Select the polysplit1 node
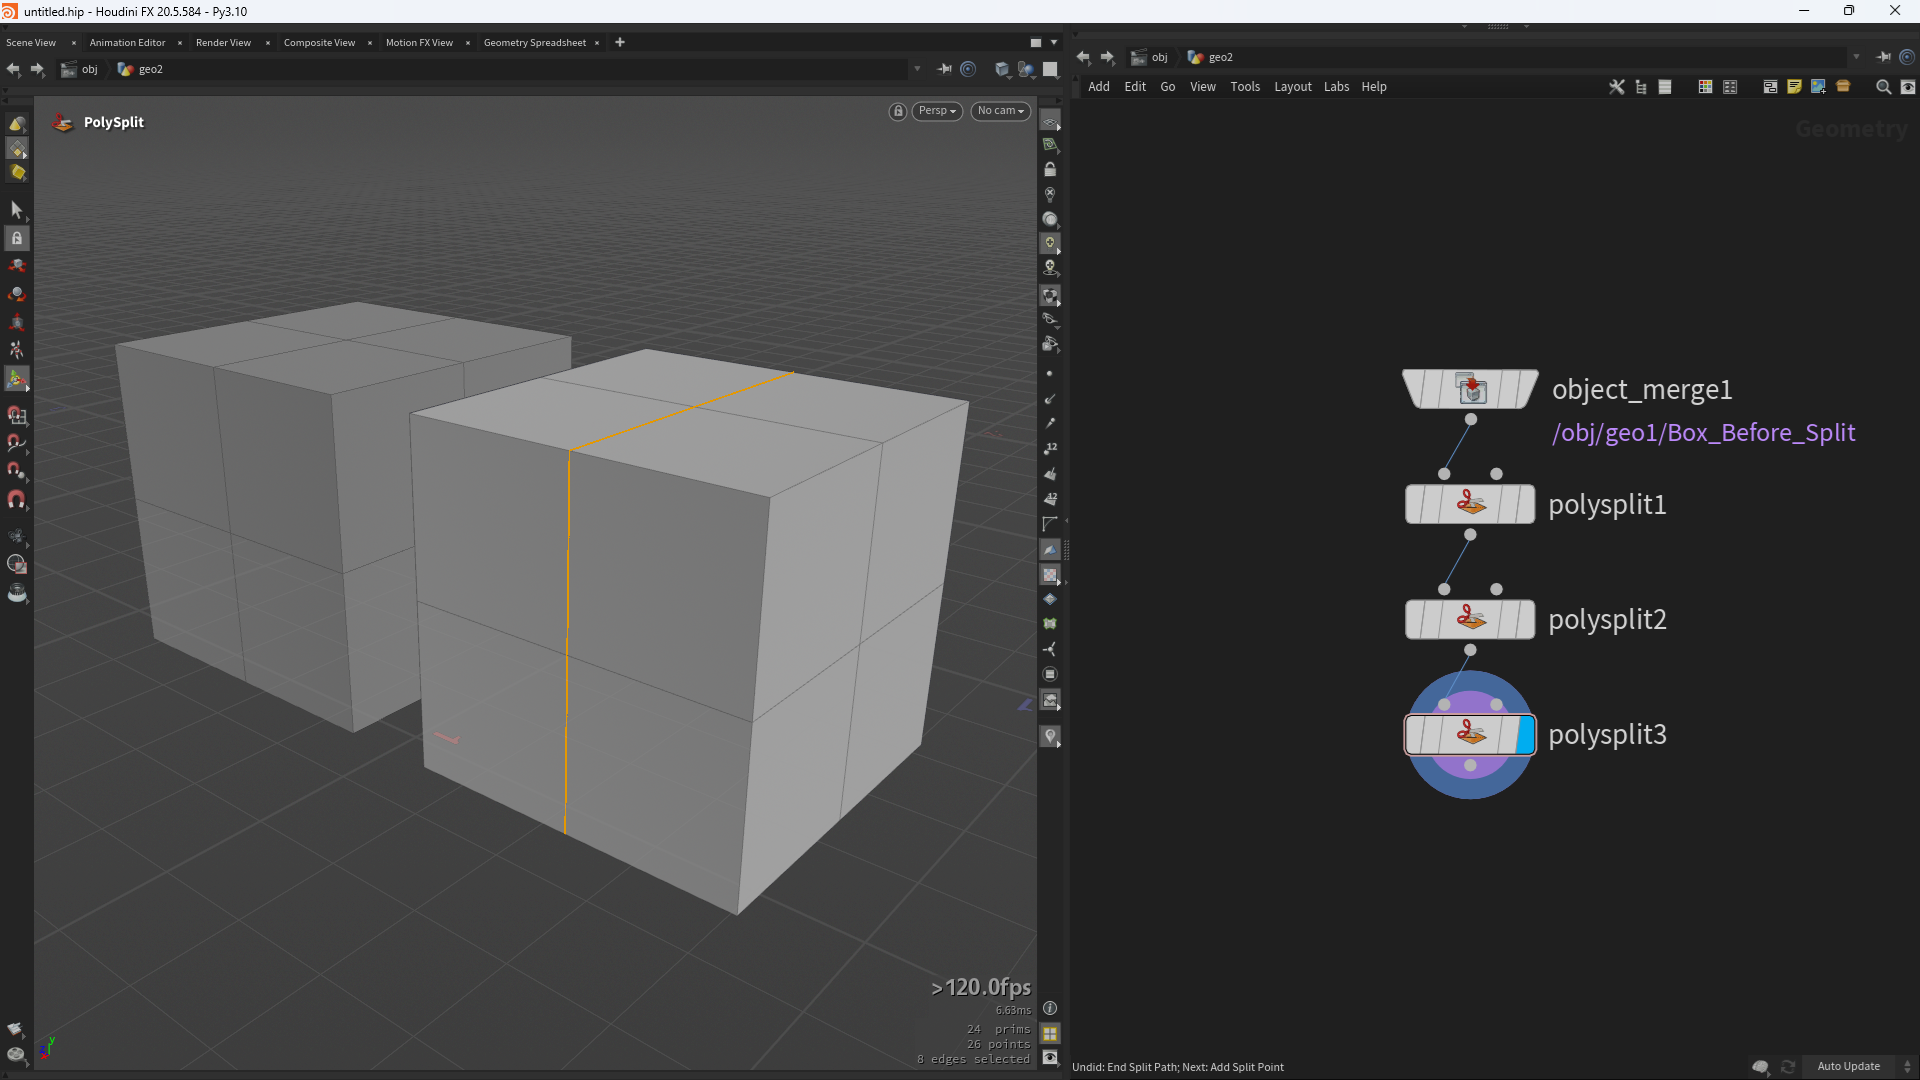This screenshot has width=1920, height=1080. click(x=1470, y=504)
